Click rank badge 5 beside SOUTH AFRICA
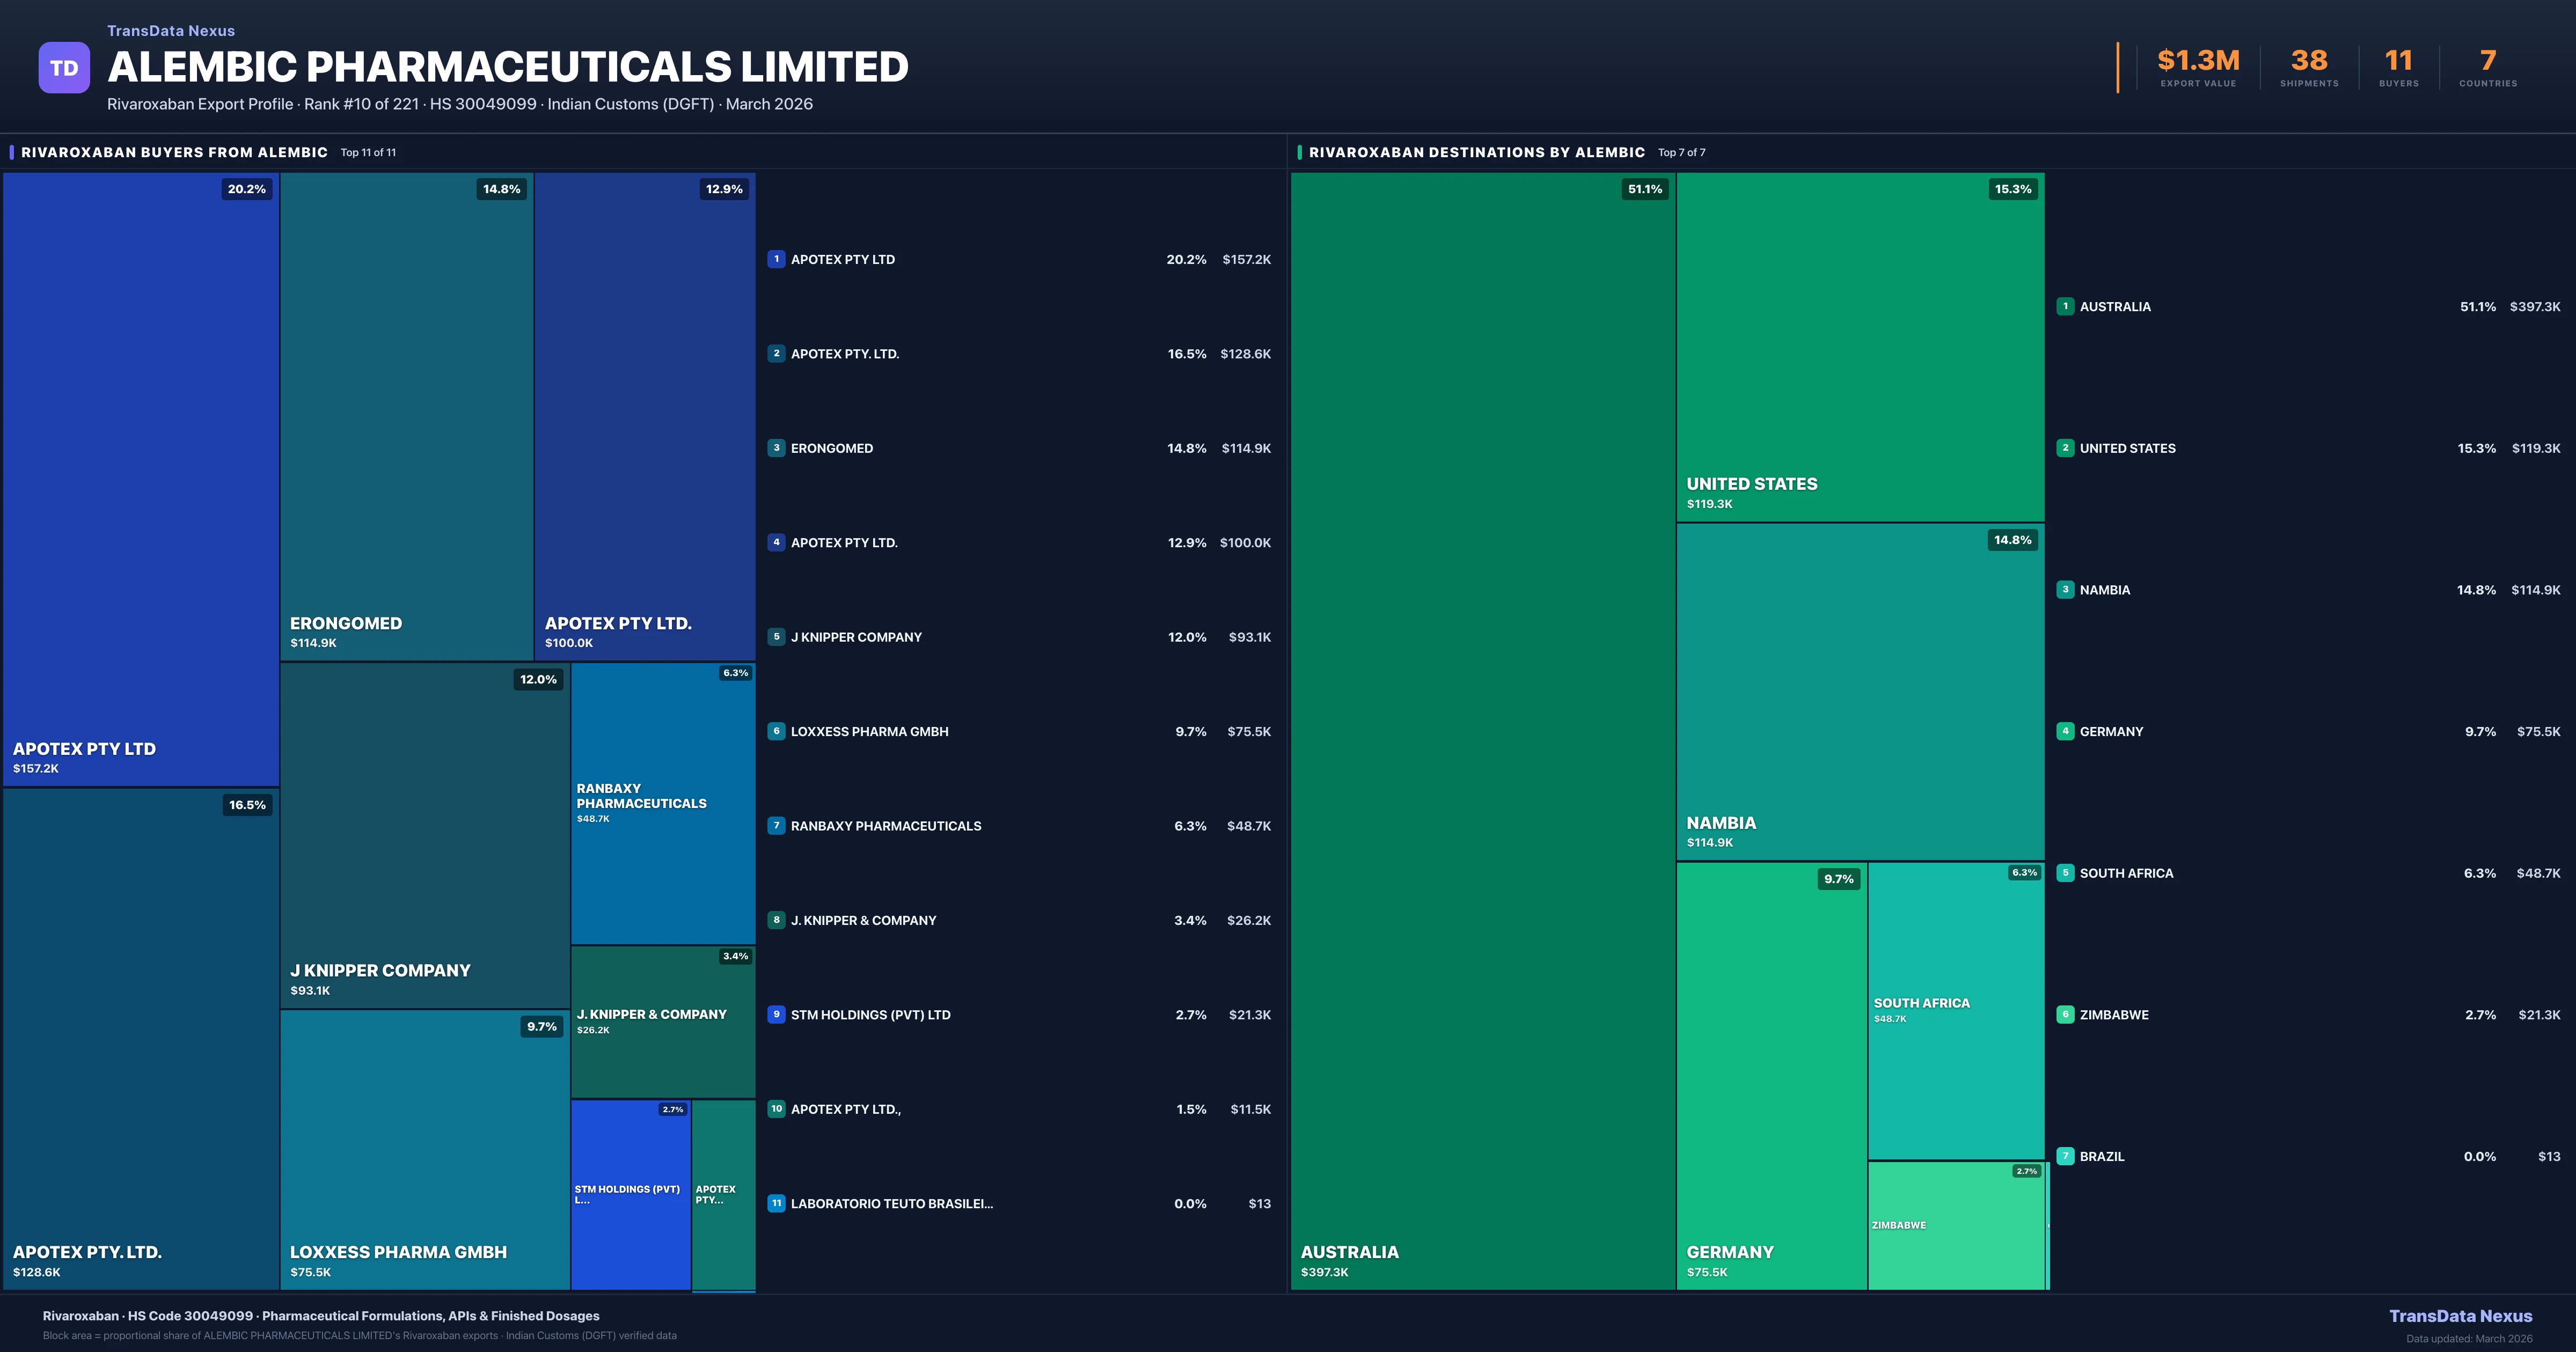 2065,873
